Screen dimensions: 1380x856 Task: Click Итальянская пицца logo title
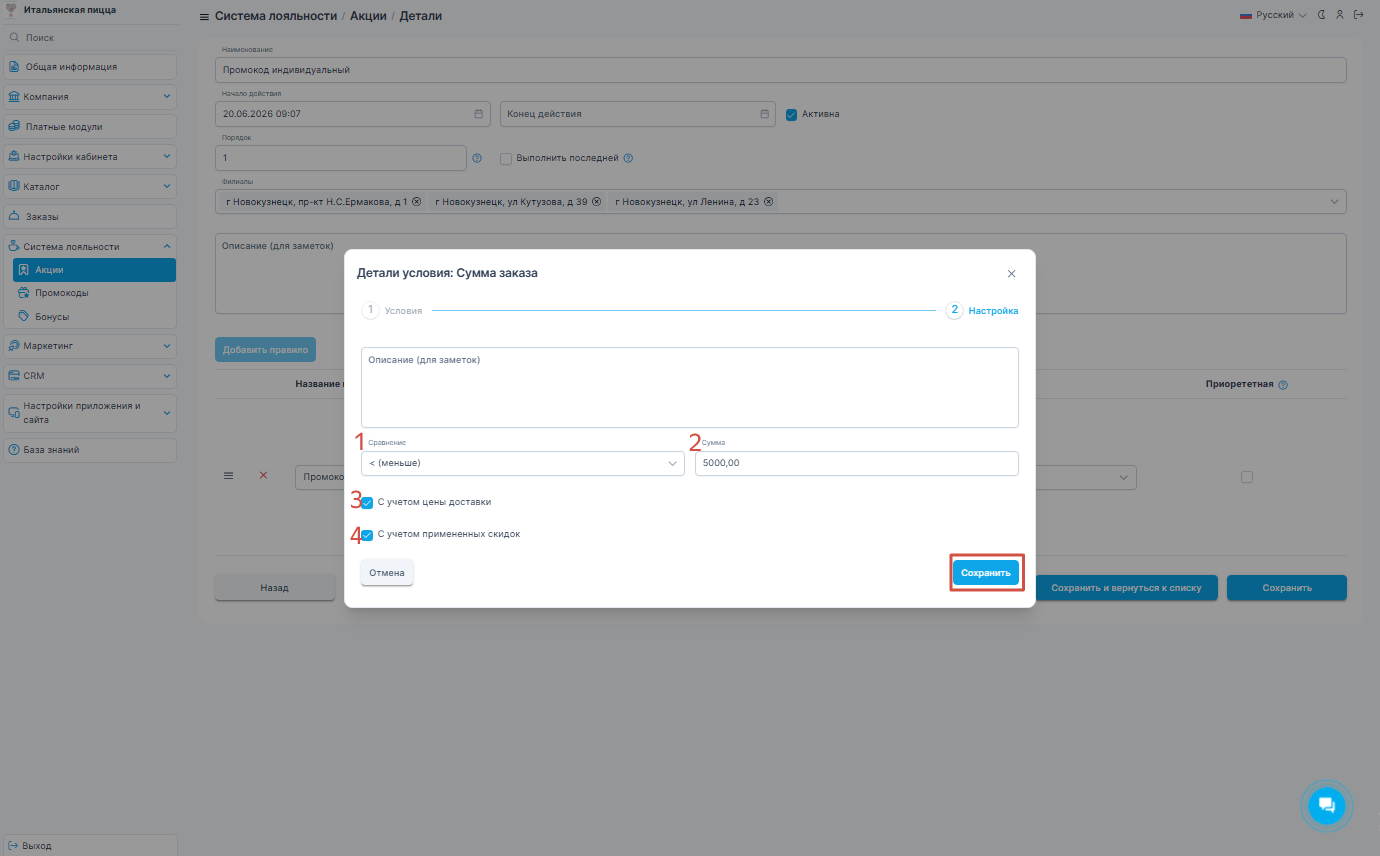69,10
